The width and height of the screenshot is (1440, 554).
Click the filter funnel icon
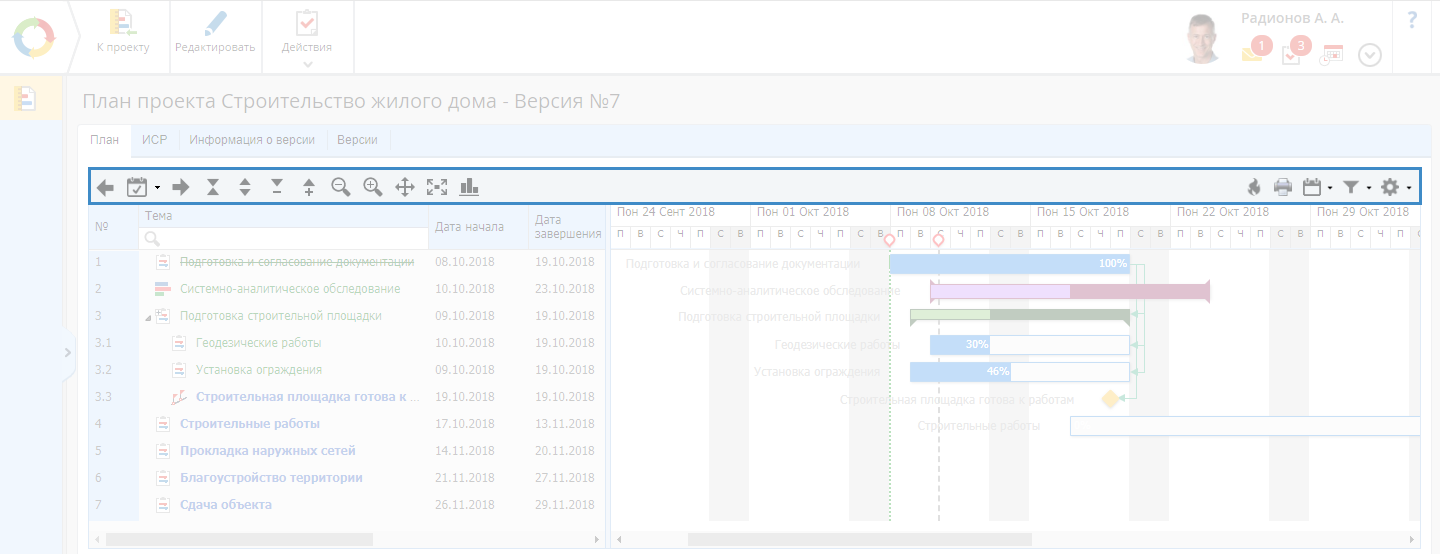point(1351,186)
